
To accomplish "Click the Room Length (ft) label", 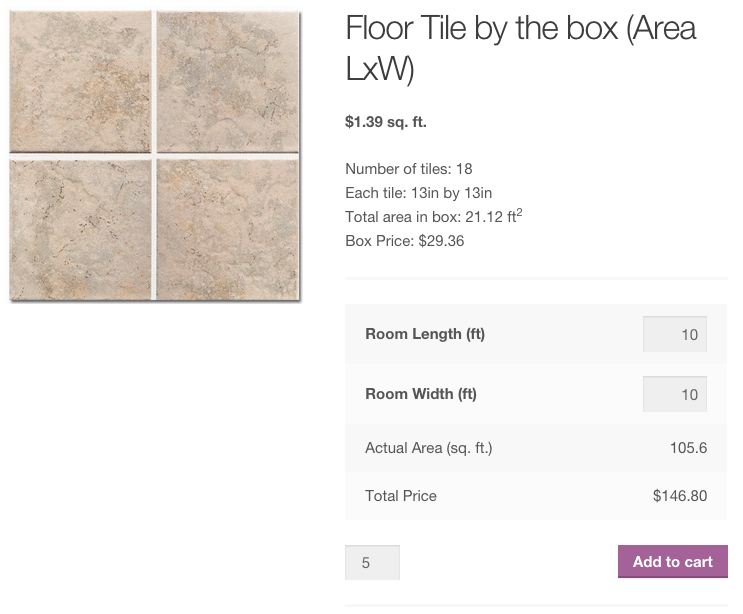I will pos(425,334).
